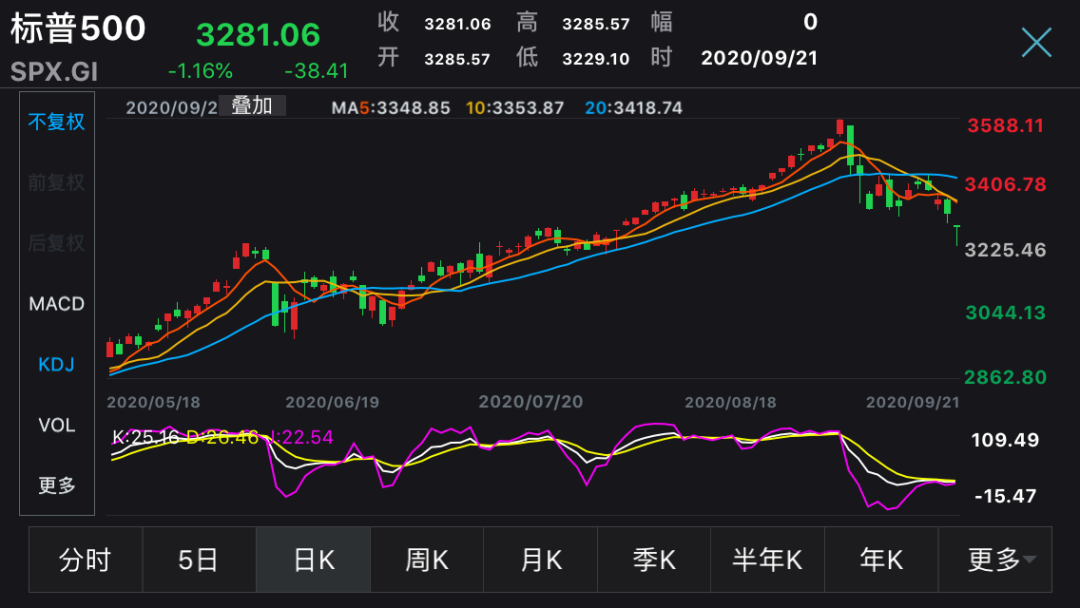Screen dimensions: 1080x608
Task: Select 前复权 adjustment mode
Action: (x=56, y=182)
